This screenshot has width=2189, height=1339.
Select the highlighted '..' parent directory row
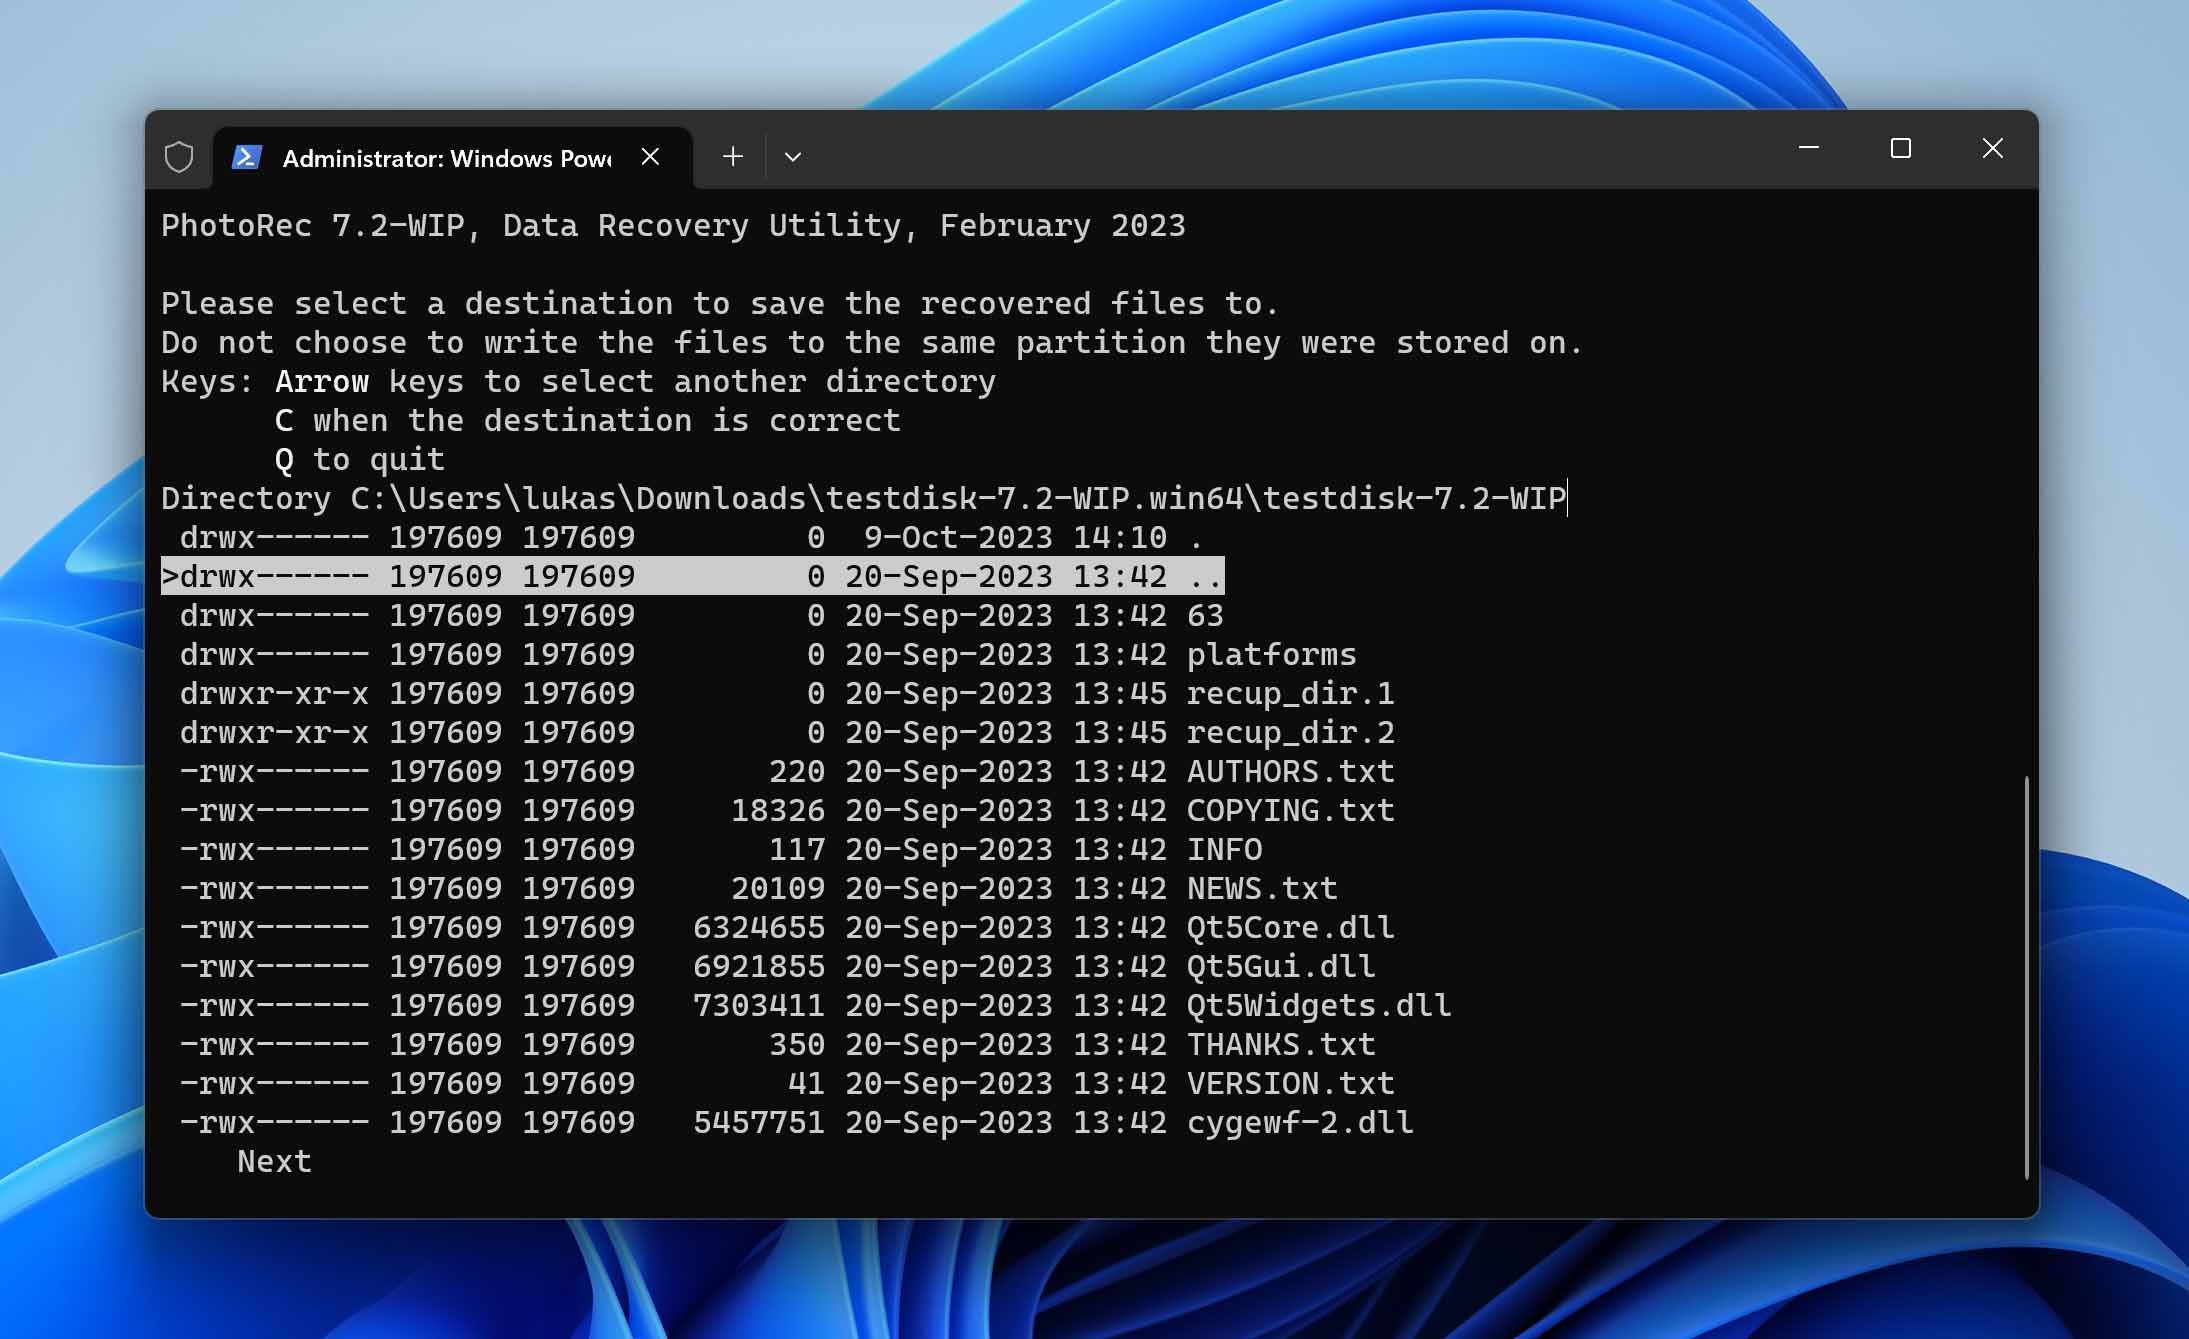(692, 576)
